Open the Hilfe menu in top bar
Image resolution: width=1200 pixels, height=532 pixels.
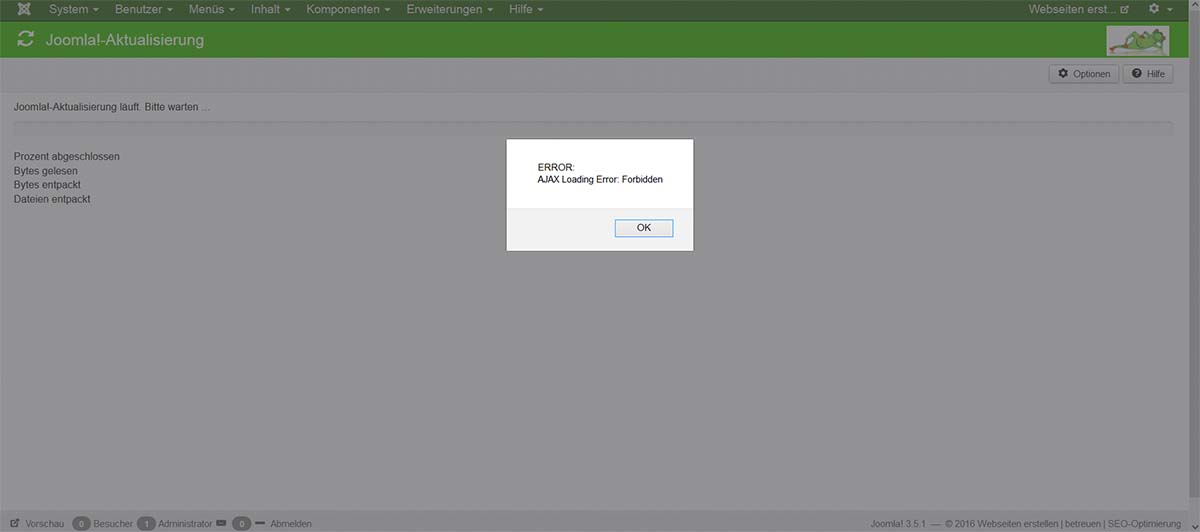point(525,9)
